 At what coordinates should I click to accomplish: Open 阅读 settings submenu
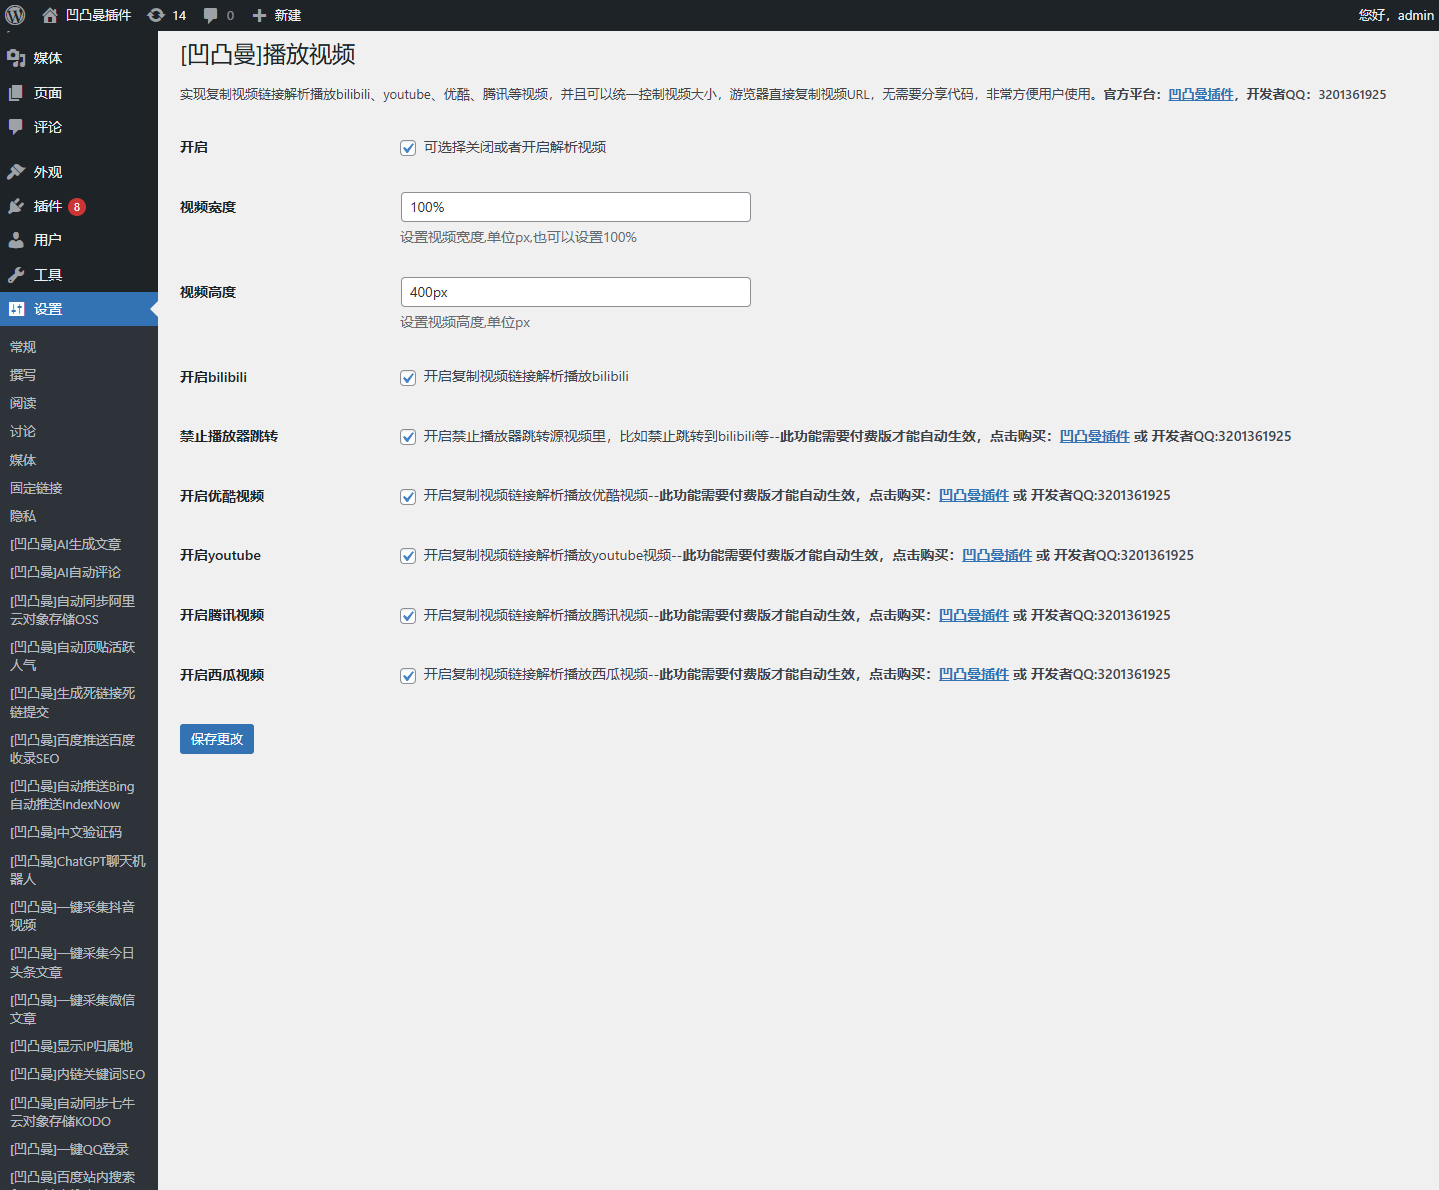click(23, 403)
